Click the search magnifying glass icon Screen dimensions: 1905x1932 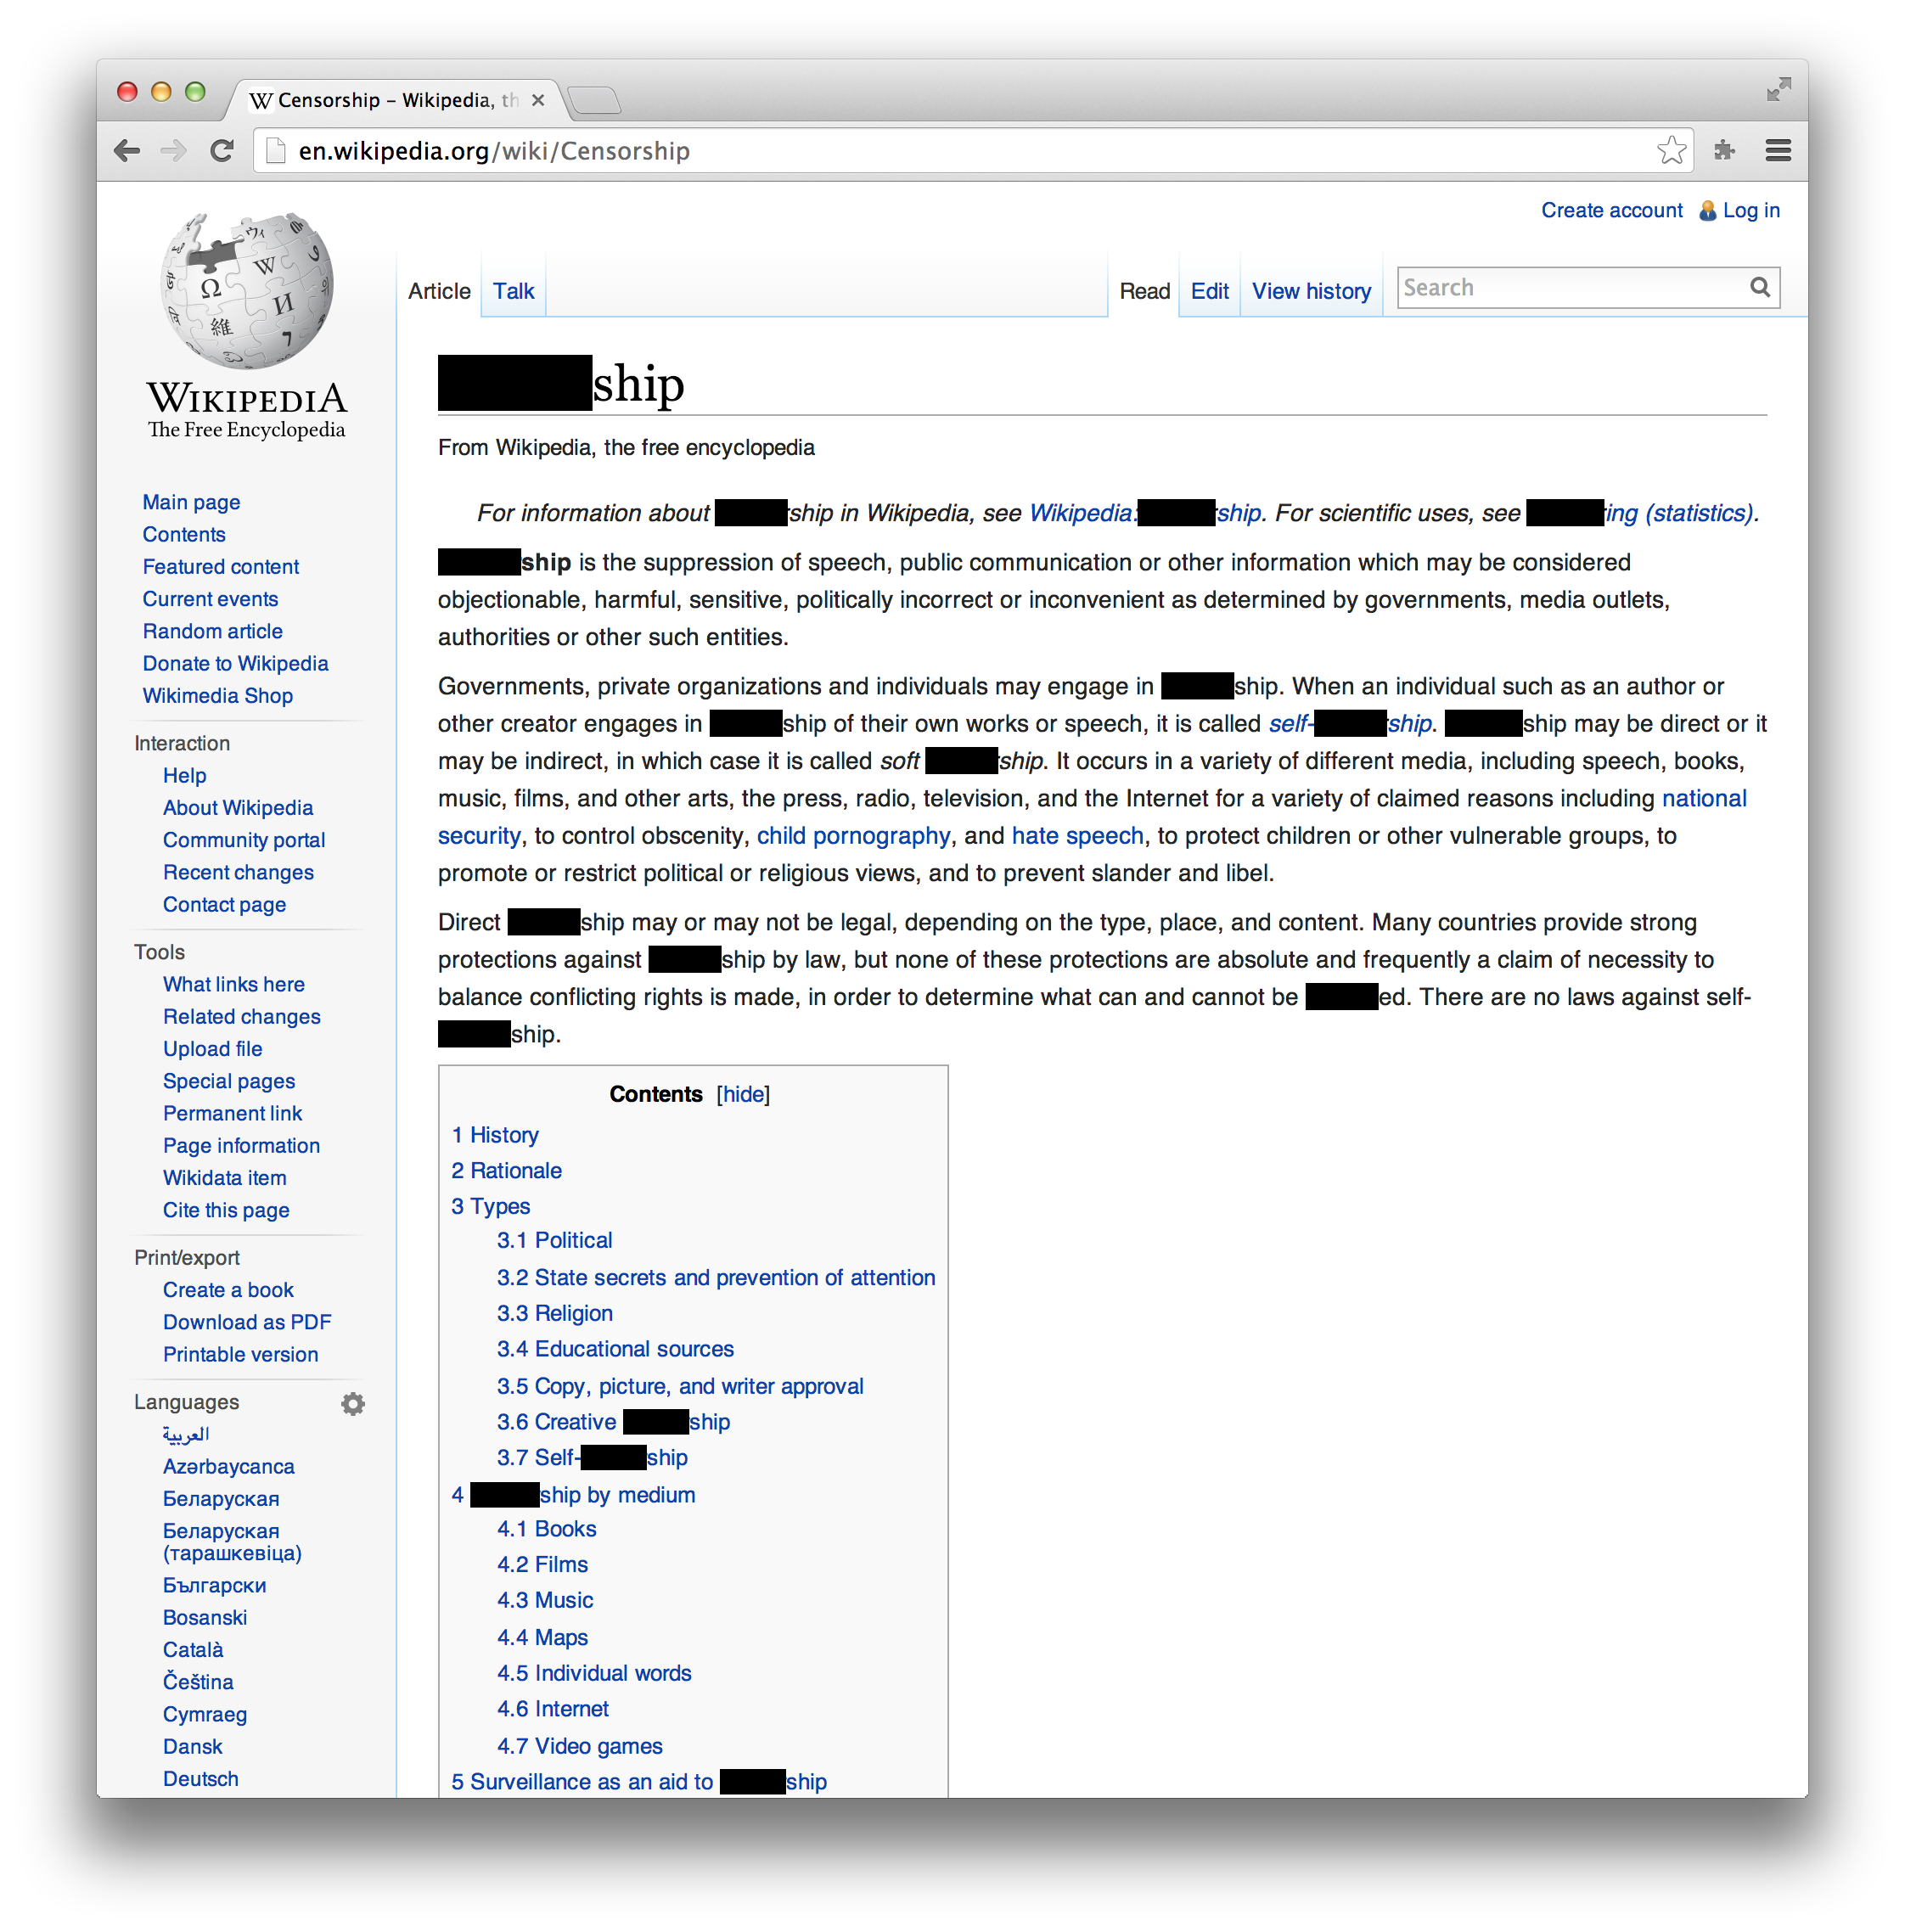[x=1759, y=288]
